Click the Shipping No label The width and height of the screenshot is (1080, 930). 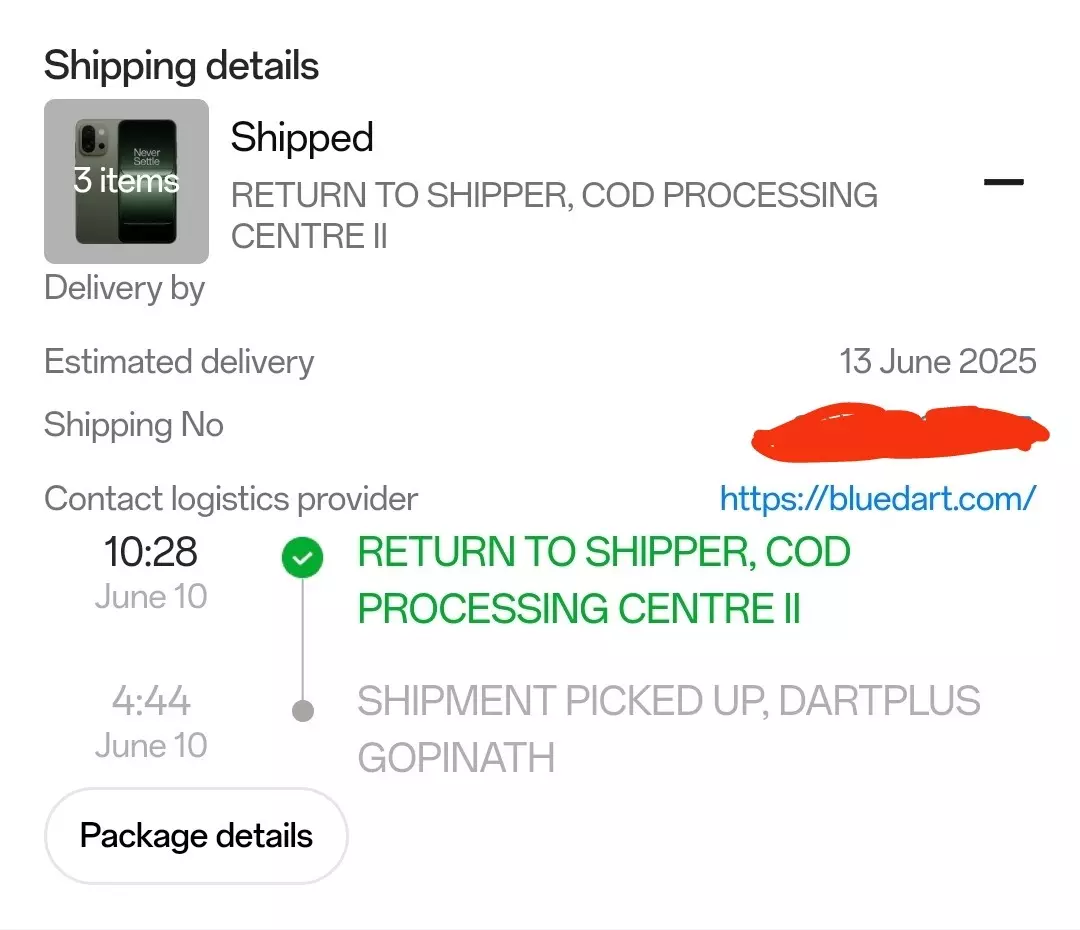click(134, 425)
